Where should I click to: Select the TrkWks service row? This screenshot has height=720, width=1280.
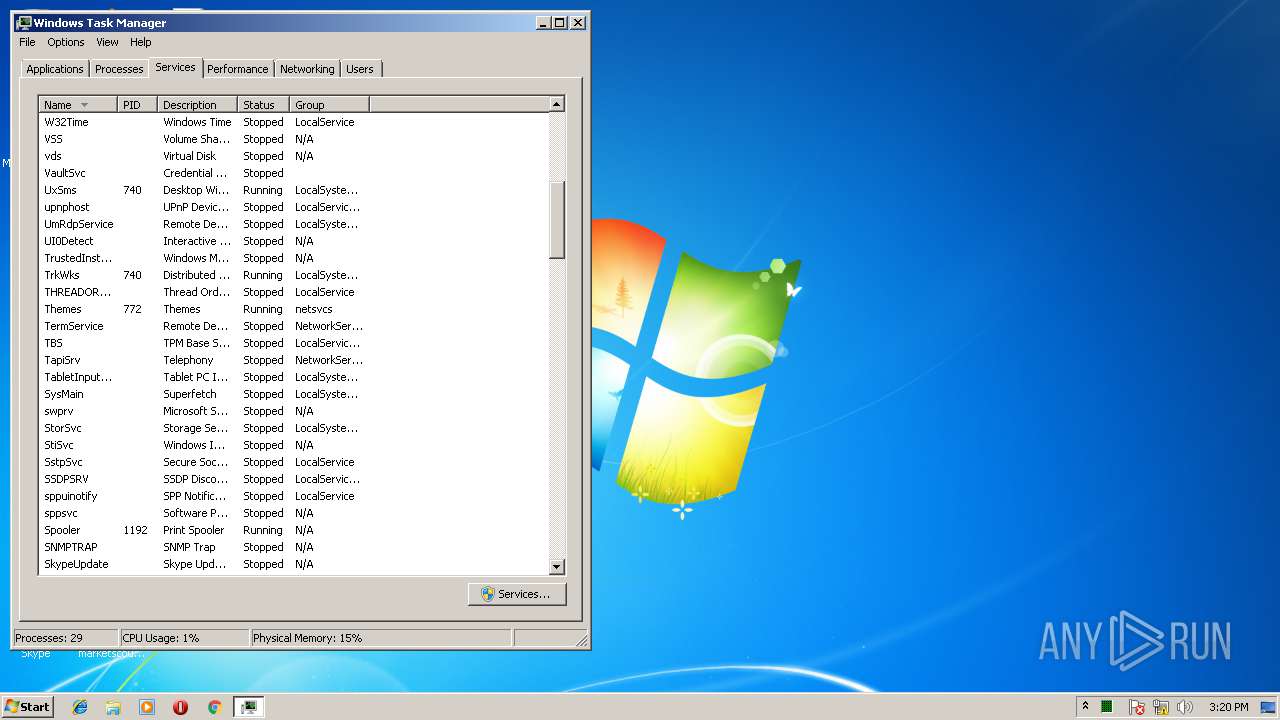tap(294, 275)
